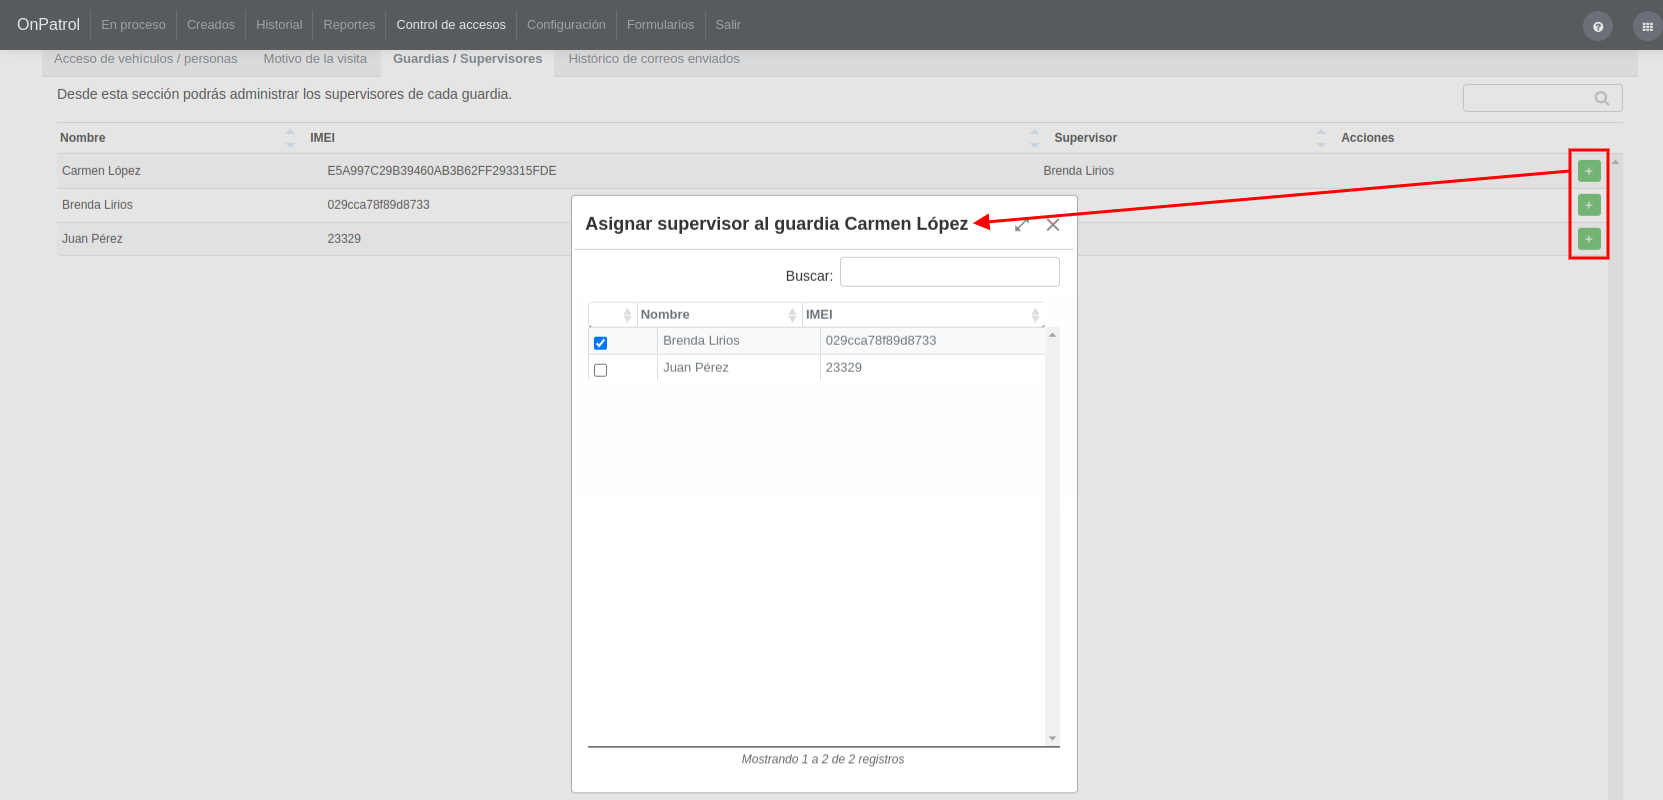Viewport: 1663px width, 800px height.
Task: Focus the Buscar input in the dialog
Action: click(949, 272)
